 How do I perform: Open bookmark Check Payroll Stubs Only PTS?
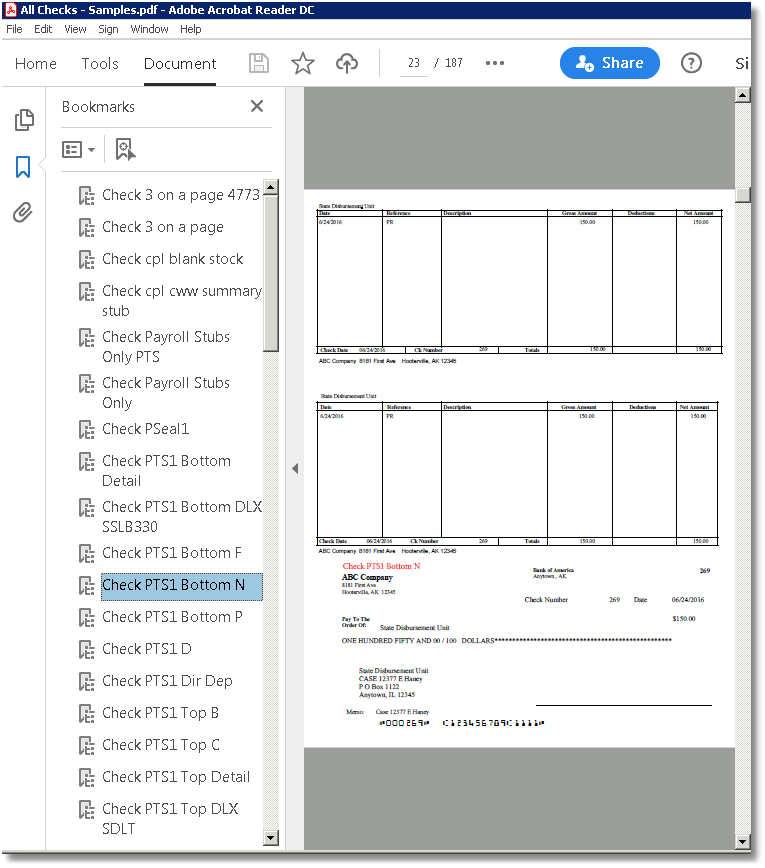pos(166,347)
